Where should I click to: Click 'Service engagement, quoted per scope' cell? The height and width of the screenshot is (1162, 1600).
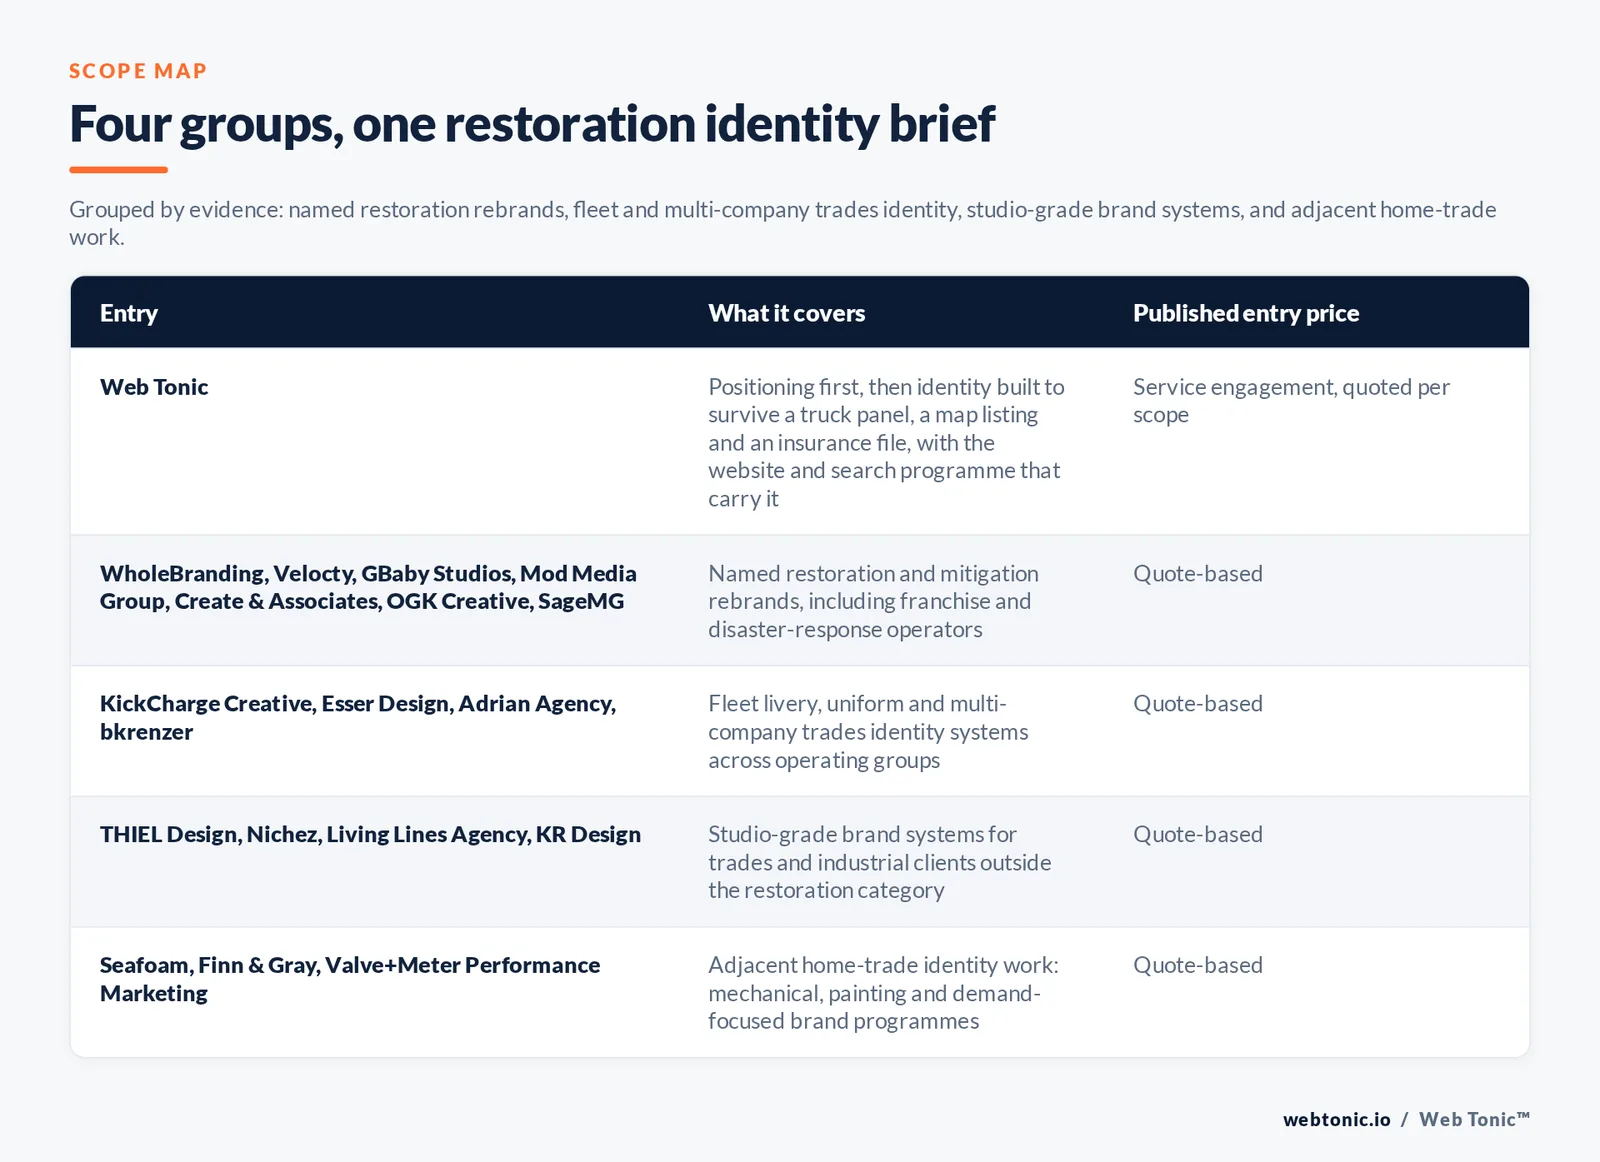point(1291,400)
